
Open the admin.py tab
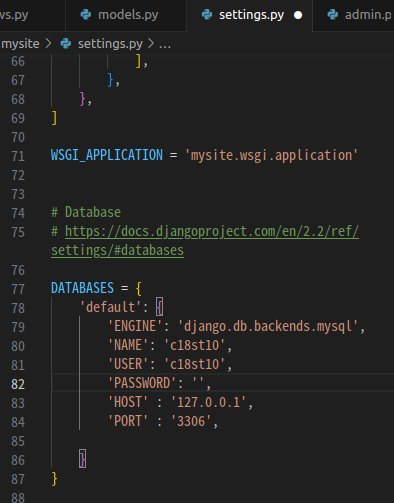(354, 15)
